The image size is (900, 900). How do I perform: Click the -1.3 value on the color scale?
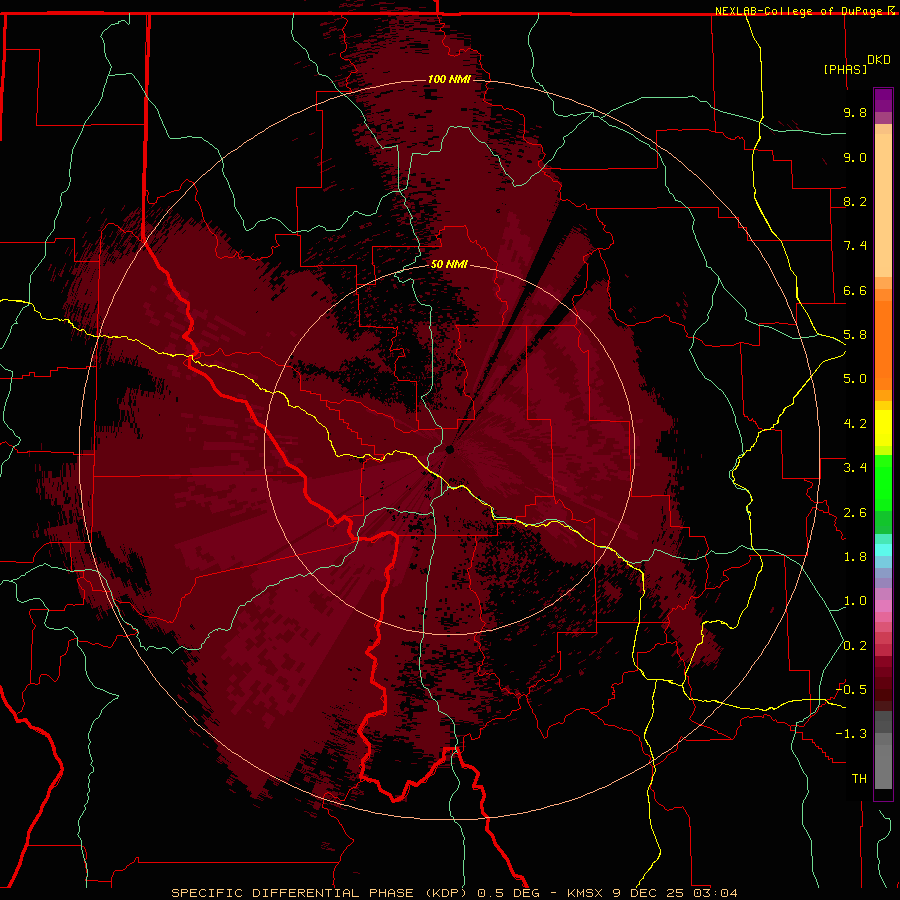(851, 734)
